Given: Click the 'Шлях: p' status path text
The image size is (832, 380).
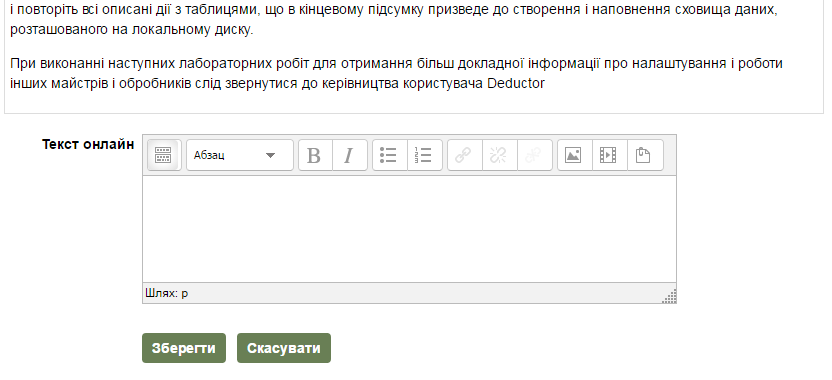Looking at the screenshot, I should coord(167,293).
